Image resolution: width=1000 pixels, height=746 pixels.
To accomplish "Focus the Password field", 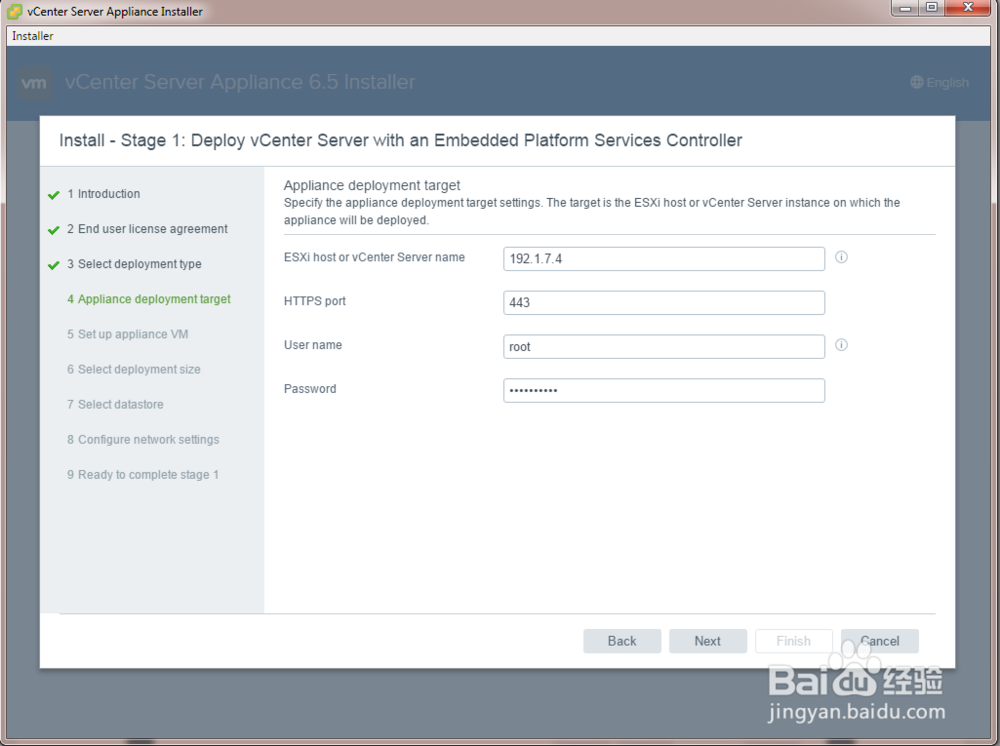I will click(x=664, y=391).
